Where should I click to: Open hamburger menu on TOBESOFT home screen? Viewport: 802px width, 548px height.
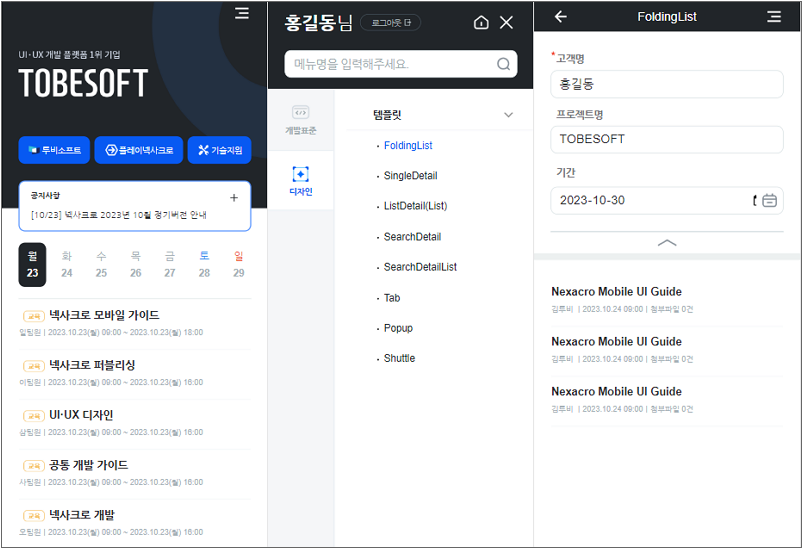tap(241, 13)
